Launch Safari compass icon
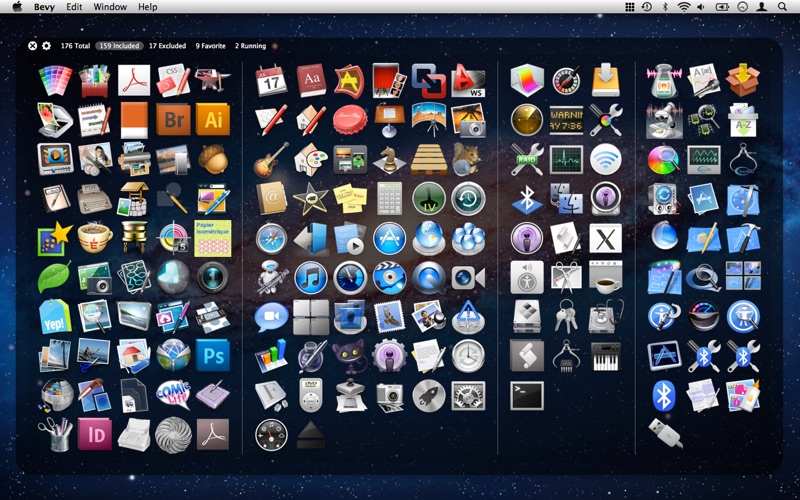This screenshot has height=500, width=800. pyautogui.click(x=271, y=238)
